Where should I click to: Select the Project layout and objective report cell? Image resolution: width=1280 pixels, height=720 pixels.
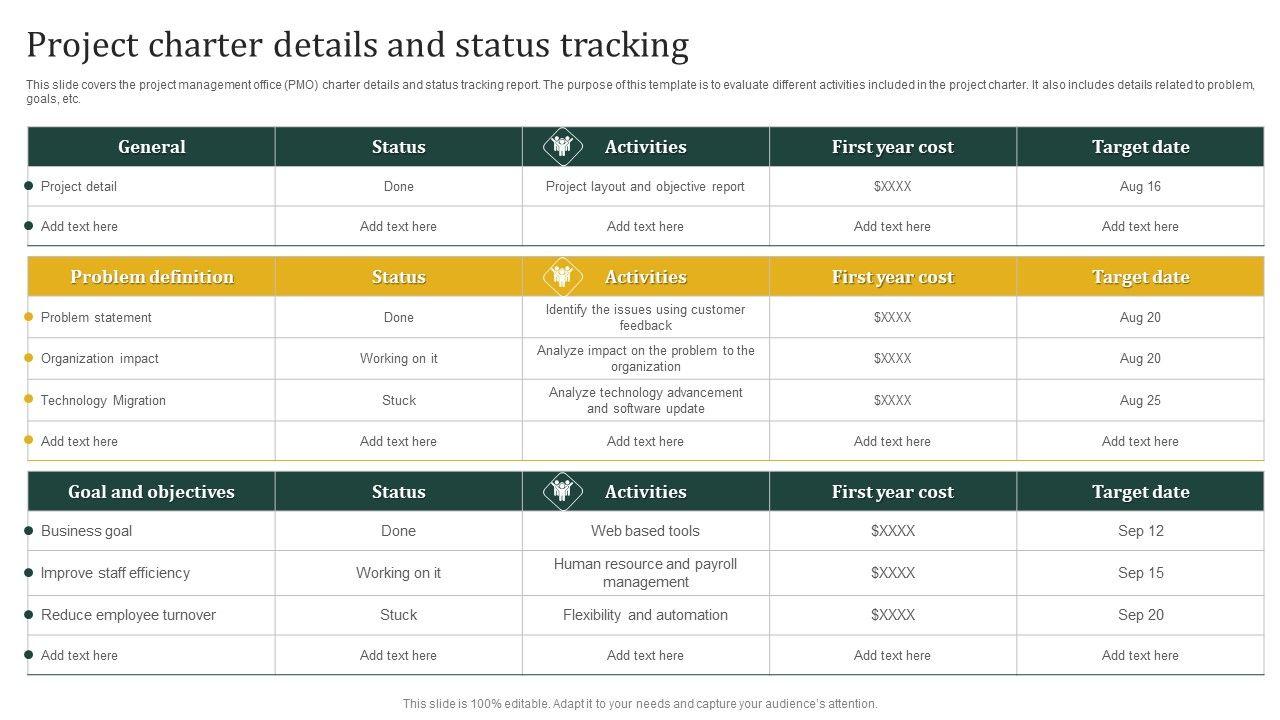pyautogui.click(x=645, y=186)
